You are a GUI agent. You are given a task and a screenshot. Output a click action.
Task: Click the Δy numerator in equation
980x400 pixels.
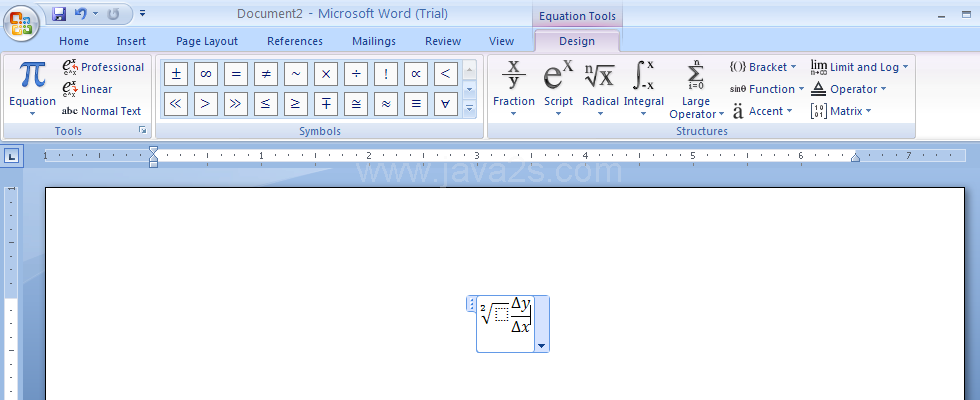pyautogui.click(x=521, y=304)
